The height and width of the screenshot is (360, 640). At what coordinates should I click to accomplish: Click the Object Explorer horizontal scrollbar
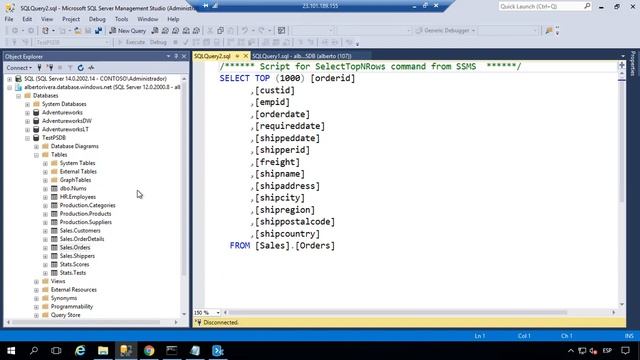click(86, 322)
